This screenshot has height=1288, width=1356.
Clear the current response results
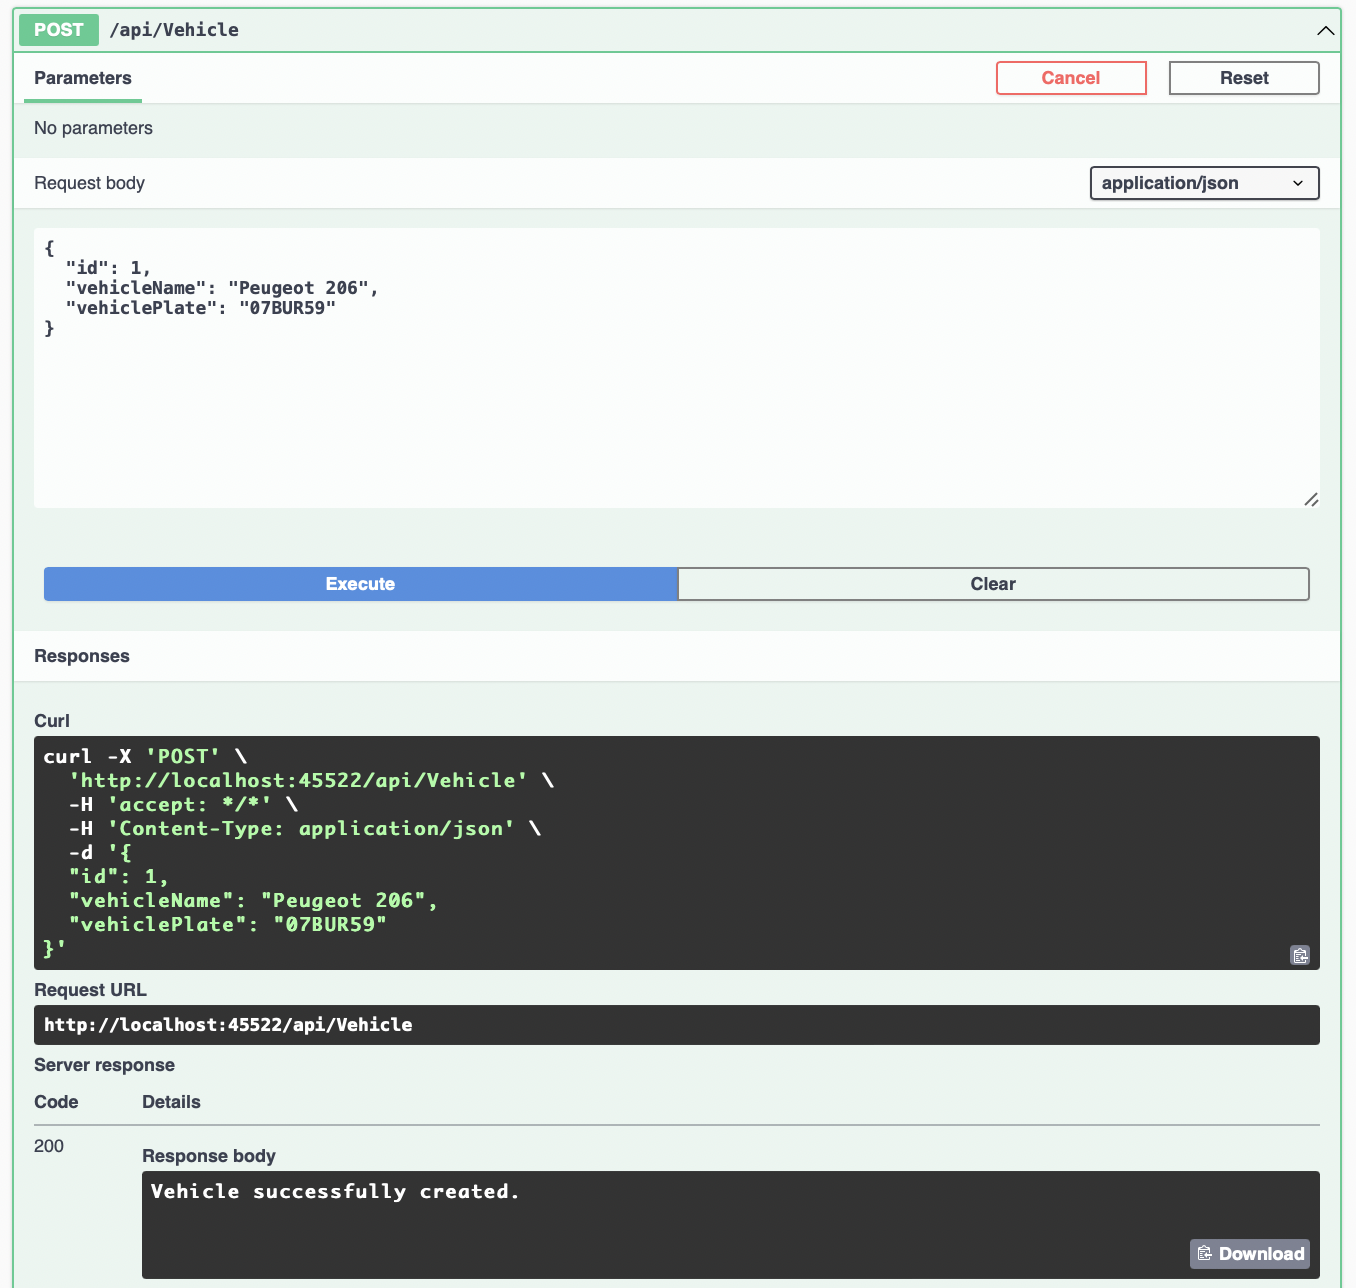(993, 583)
